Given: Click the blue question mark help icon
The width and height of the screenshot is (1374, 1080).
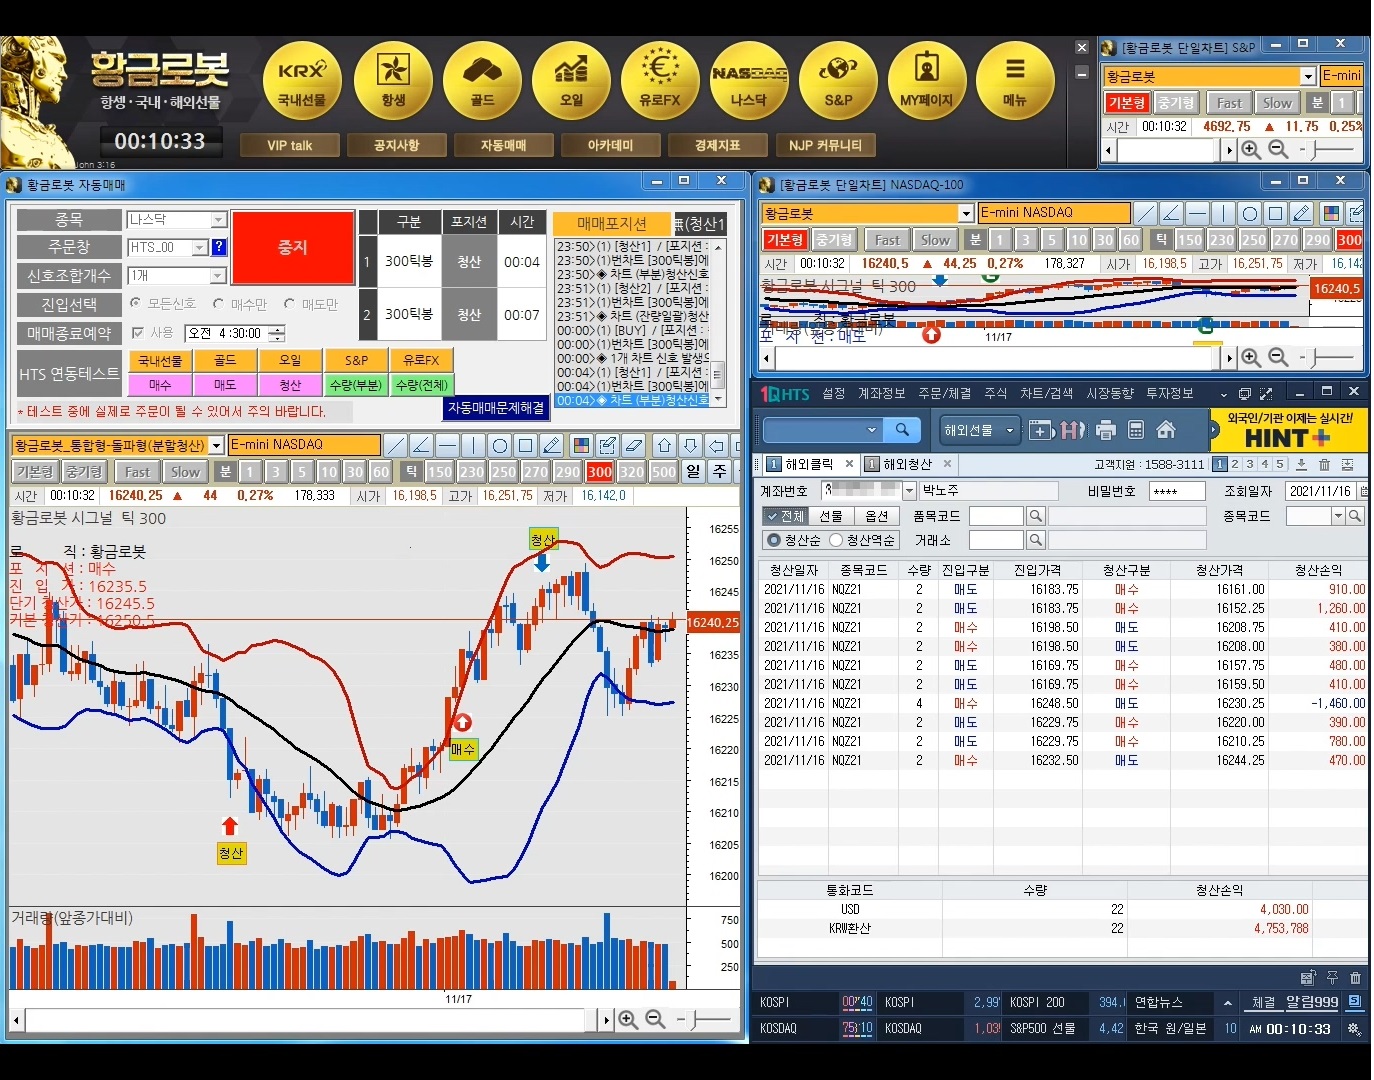Looking at the screenshot, I should coord(219,247).
